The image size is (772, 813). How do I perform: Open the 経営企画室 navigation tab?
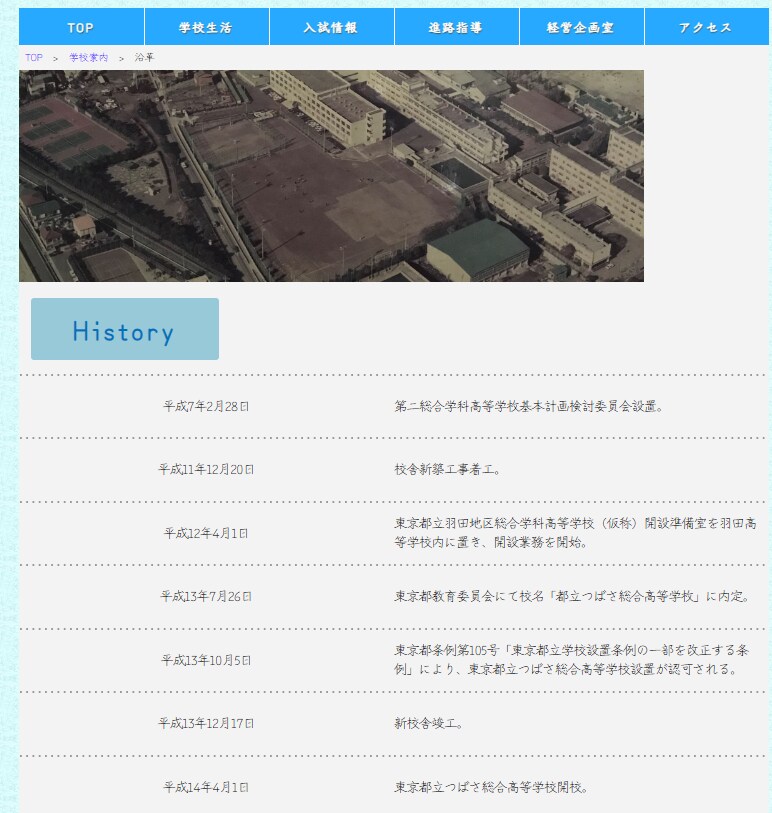582,27
